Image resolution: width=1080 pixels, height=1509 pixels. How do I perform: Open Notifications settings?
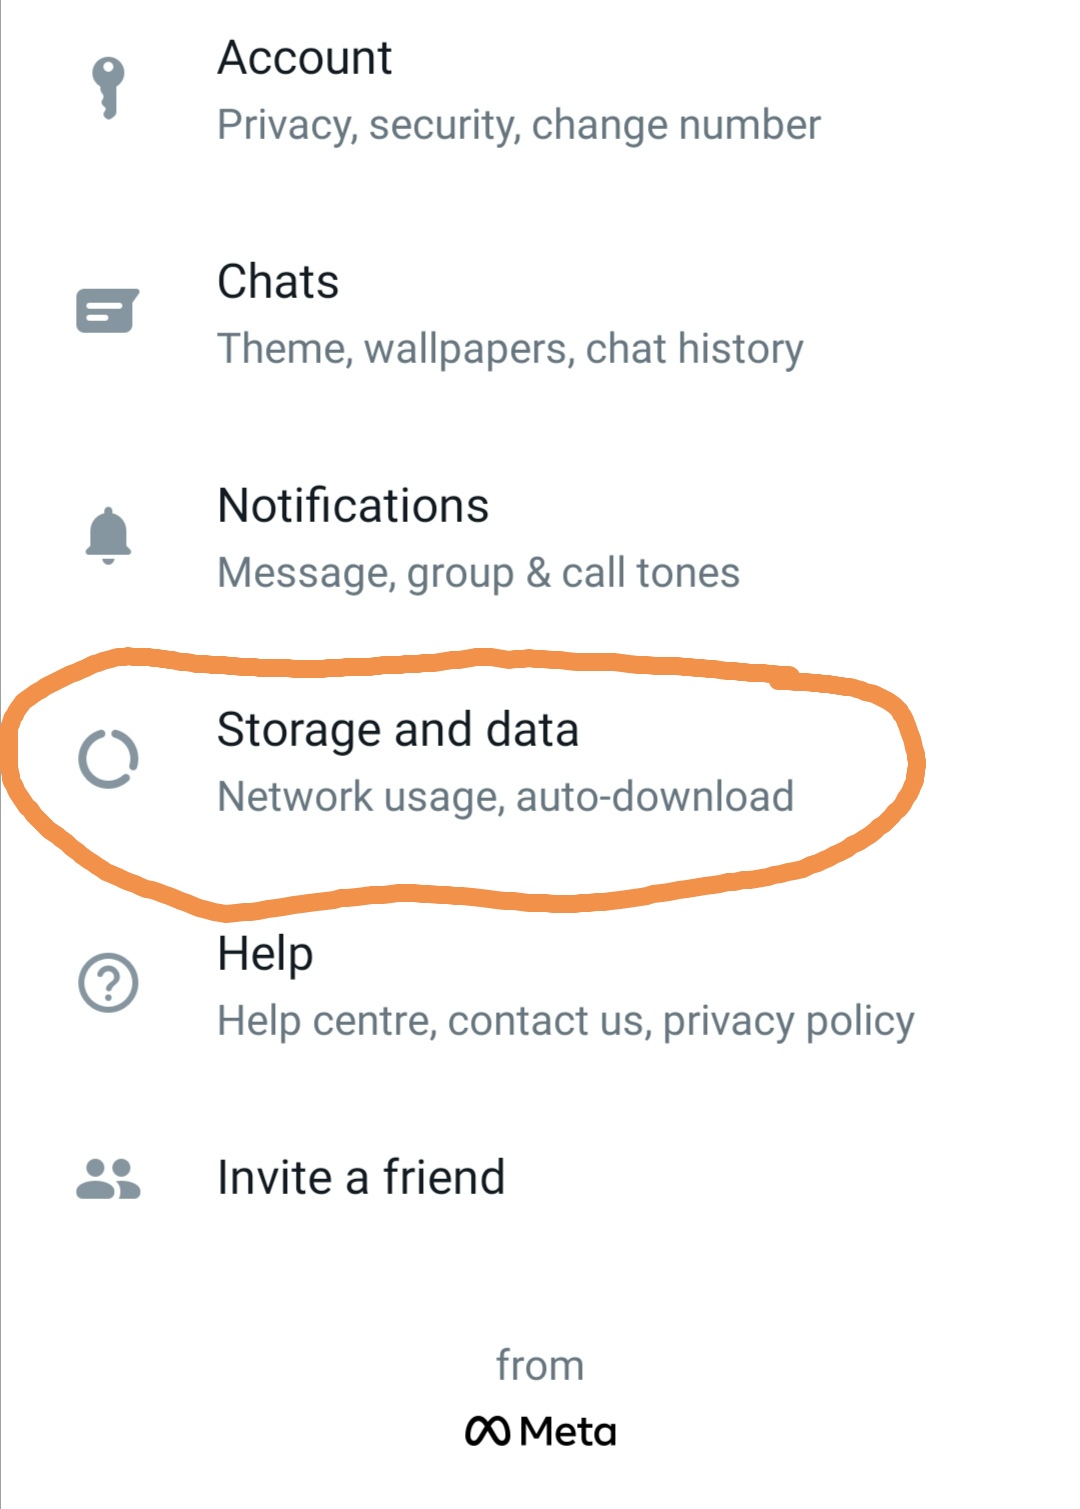coord(540,537)
